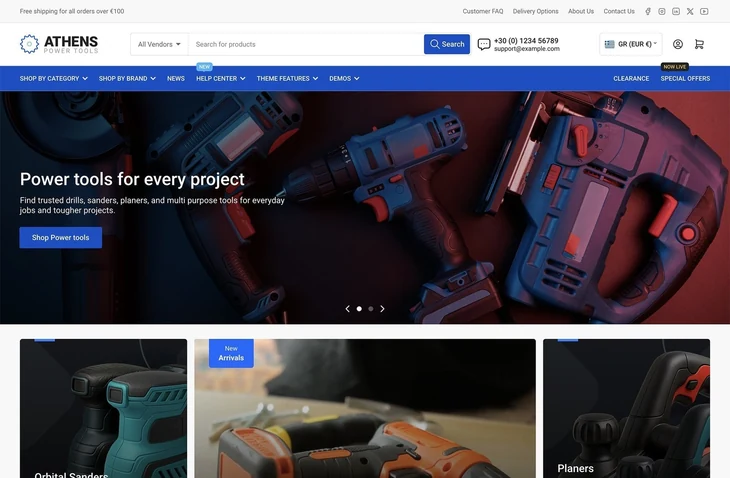Expand the Demos menu
The width and height of the screenshot is (730, 478).
pos(344,79)
